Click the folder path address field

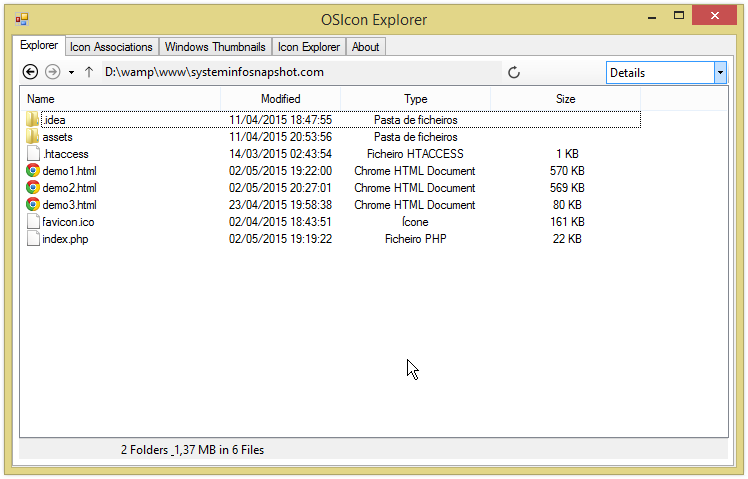[301, 72]
